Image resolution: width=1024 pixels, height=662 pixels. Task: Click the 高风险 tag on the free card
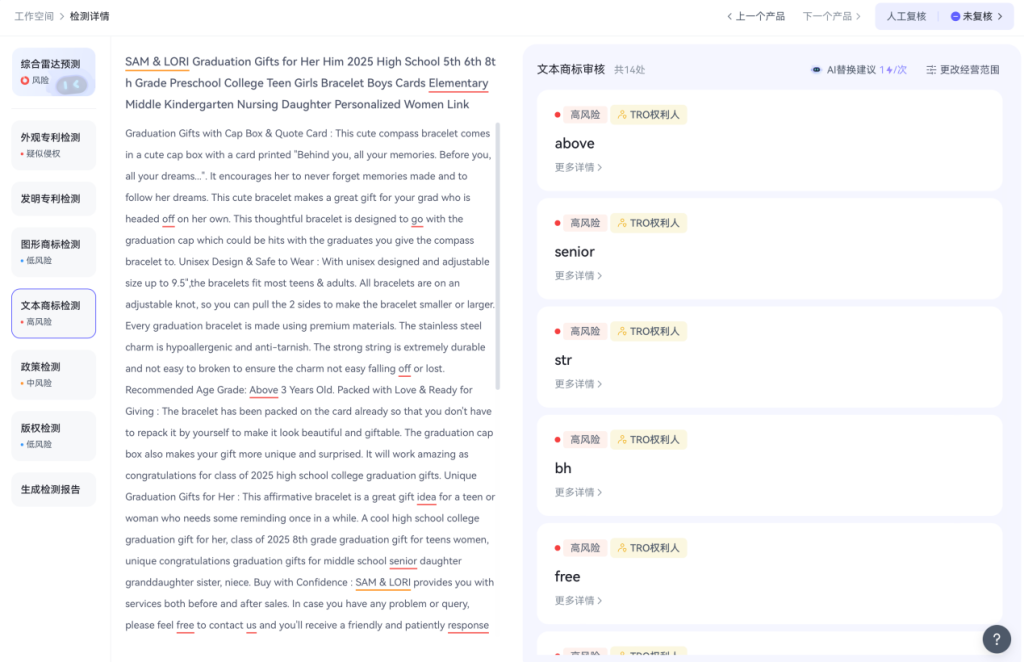click(584, 548)
